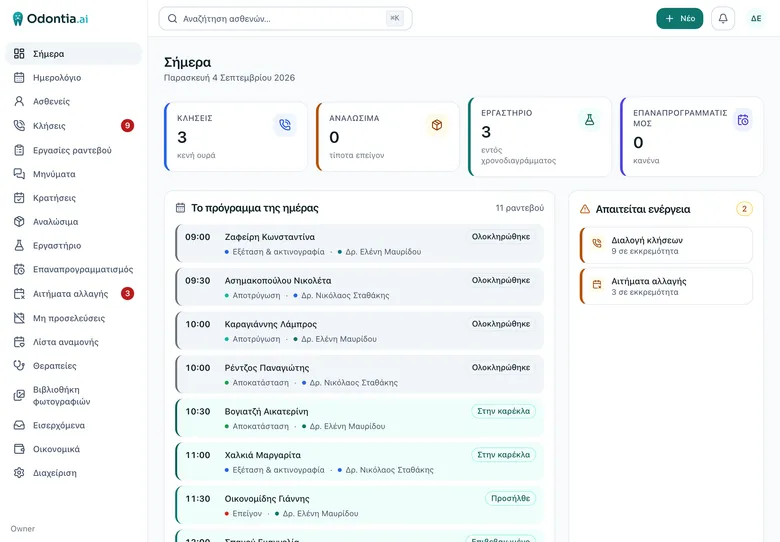Open the ΔΕ user avatar menu
The height and width of the screenshot is (542, 780).
pyautogui.click(x=756, y=18)
